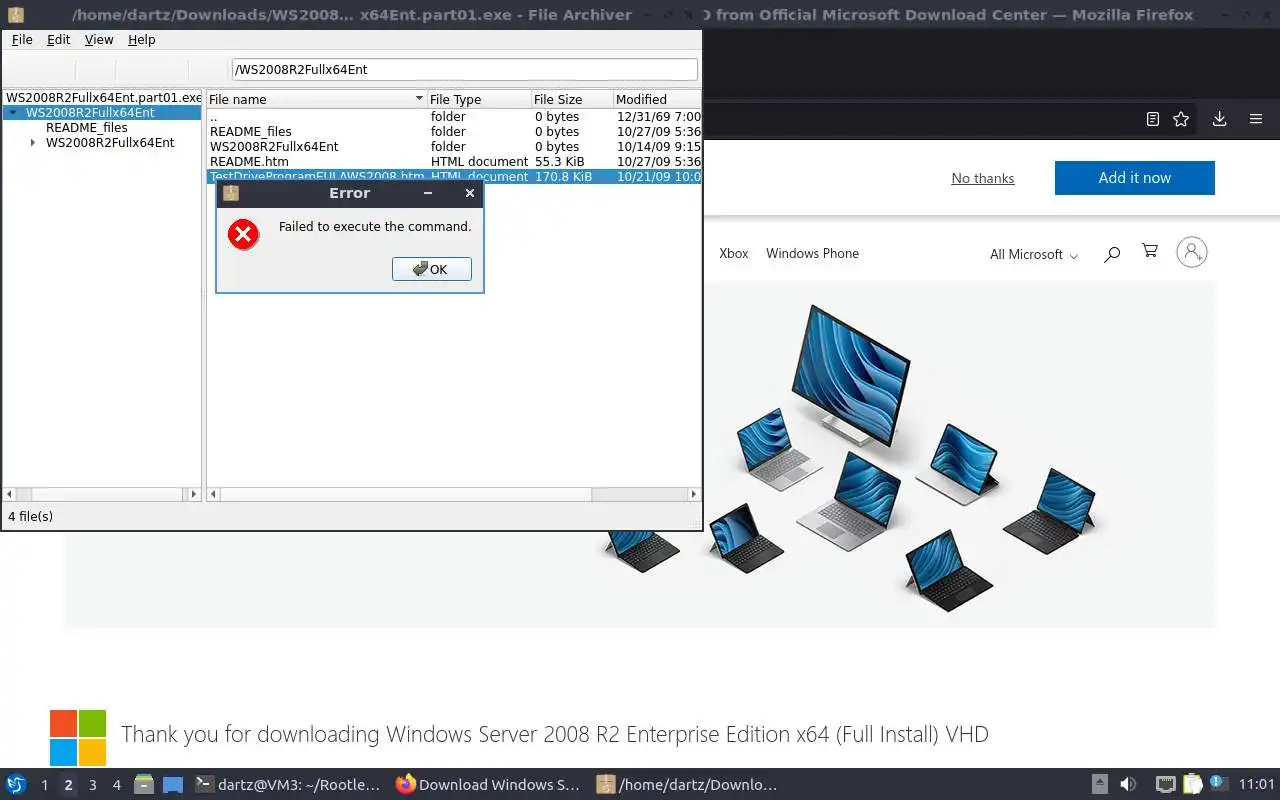Click the 11:01 clock in taskbar
1280x800 pixels.
coord(1256,785)
